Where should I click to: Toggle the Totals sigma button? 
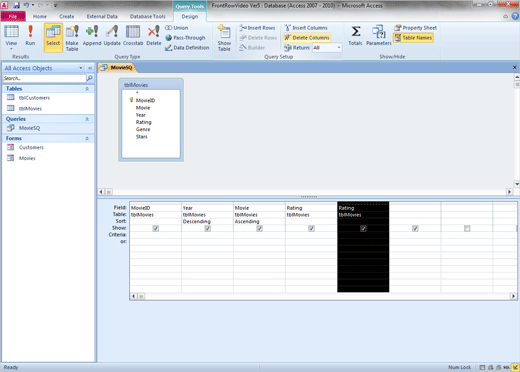355,35
